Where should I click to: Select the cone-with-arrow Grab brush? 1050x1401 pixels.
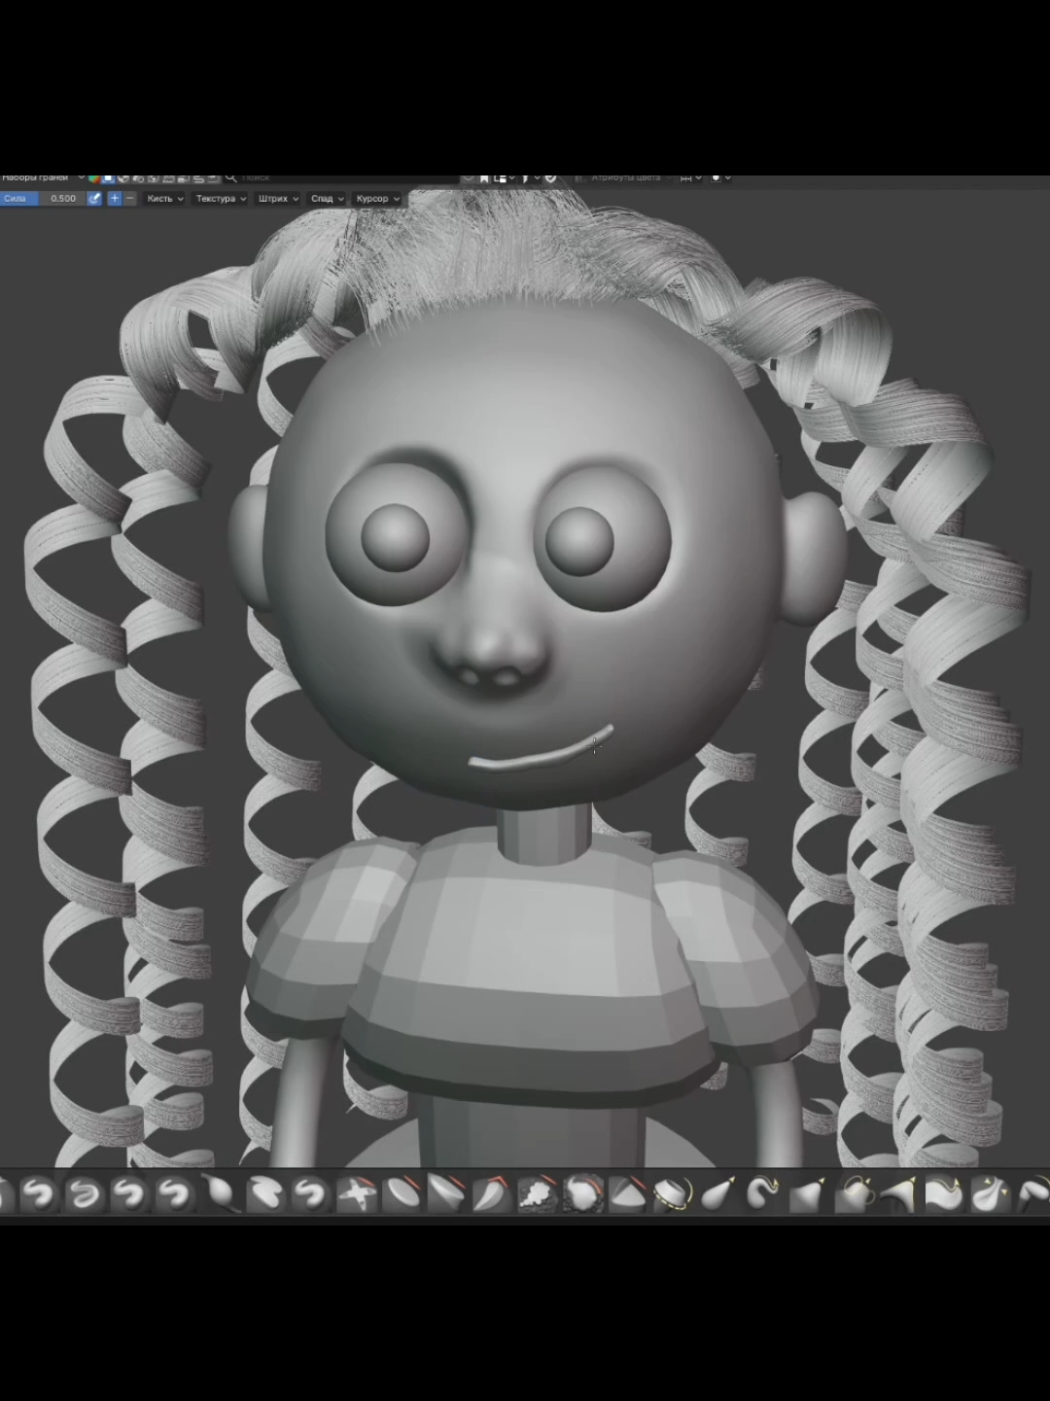(x=717, y=1194)
